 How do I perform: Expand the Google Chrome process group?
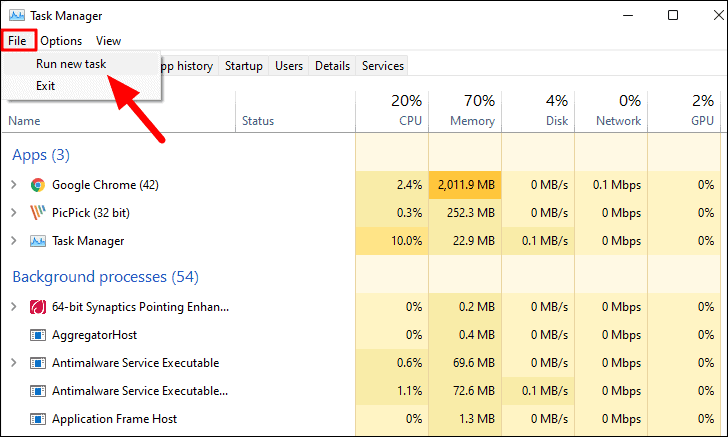point(14,185)
